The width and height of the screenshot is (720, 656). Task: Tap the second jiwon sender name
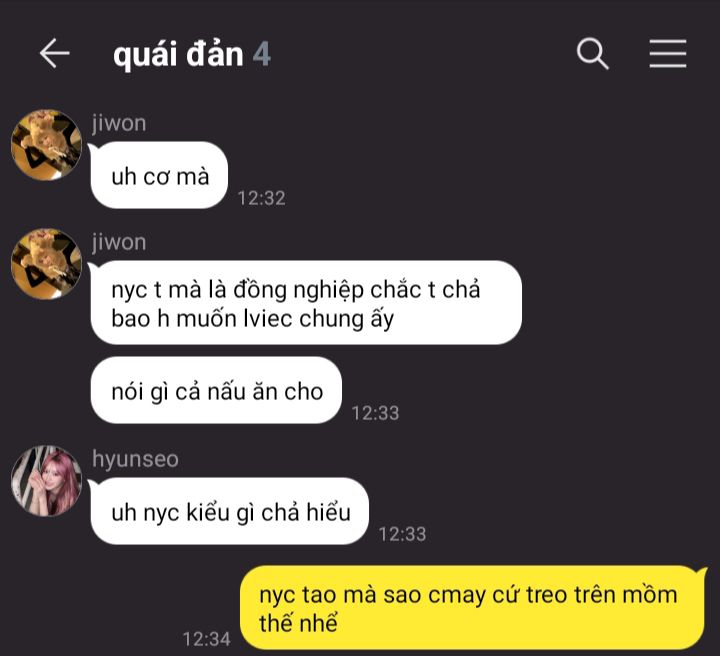click(119, 242)
